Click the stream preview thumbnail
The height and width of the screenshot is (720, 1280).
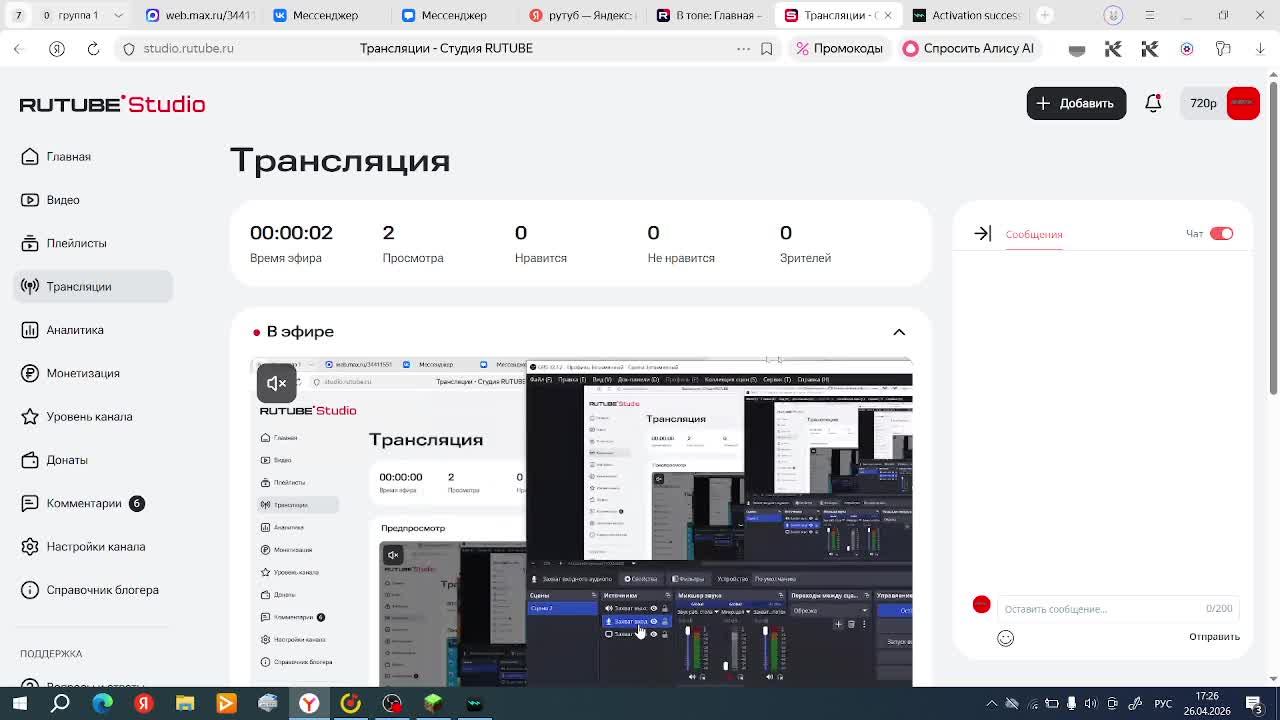click(x=581, y=521)
